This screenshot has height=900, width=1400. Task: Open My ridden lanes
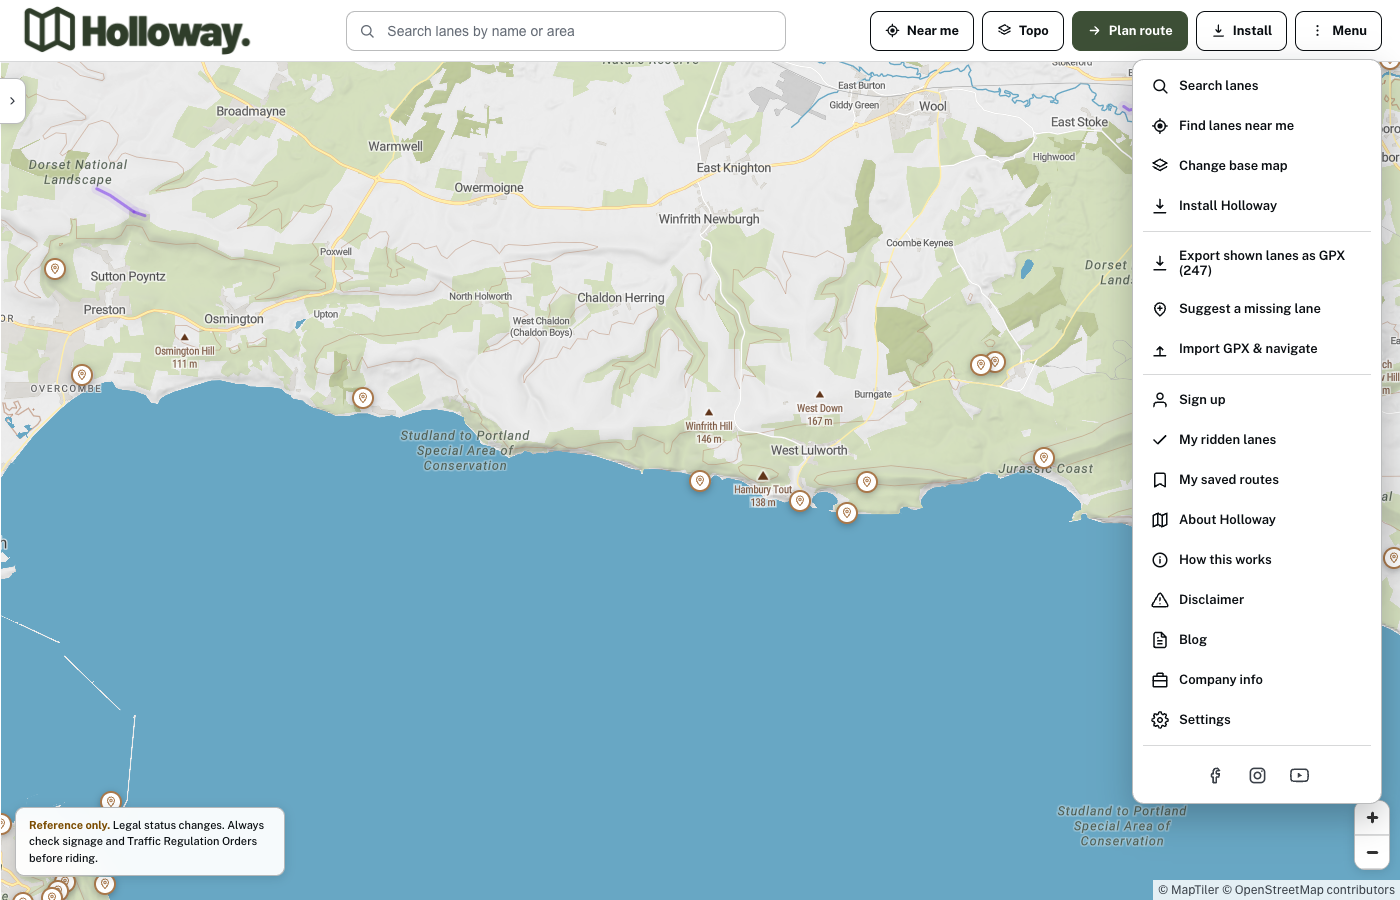click(1257, 440)
